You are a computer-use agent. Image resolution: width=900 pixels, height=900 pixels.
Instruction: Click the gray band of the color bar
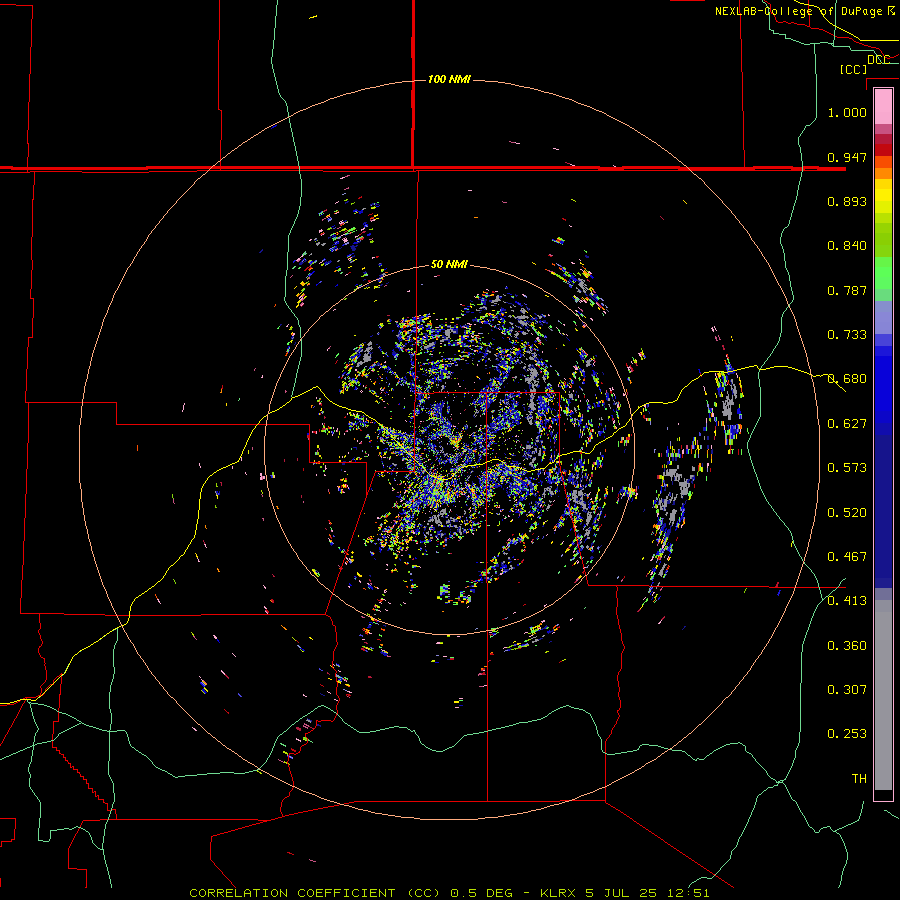click(883, 695)
